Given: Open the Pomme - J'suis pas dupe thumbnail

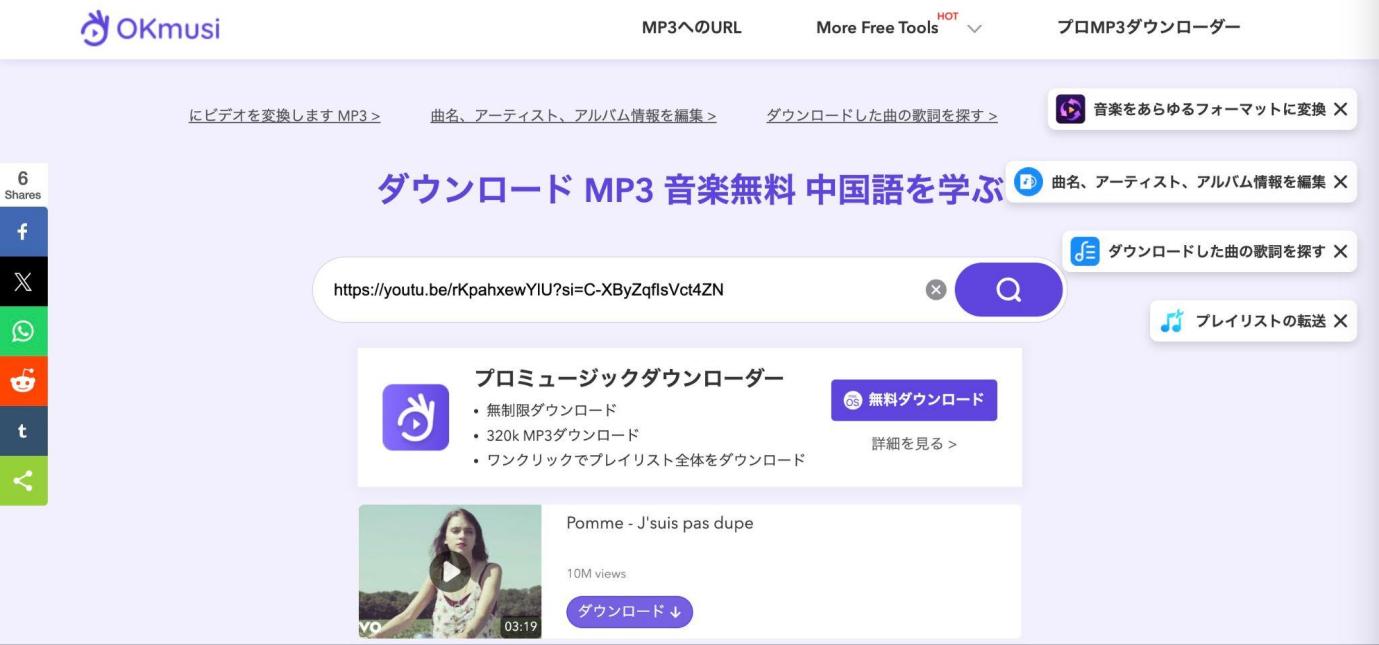Looking at the screenshot, I should click(x=450, y=571).
